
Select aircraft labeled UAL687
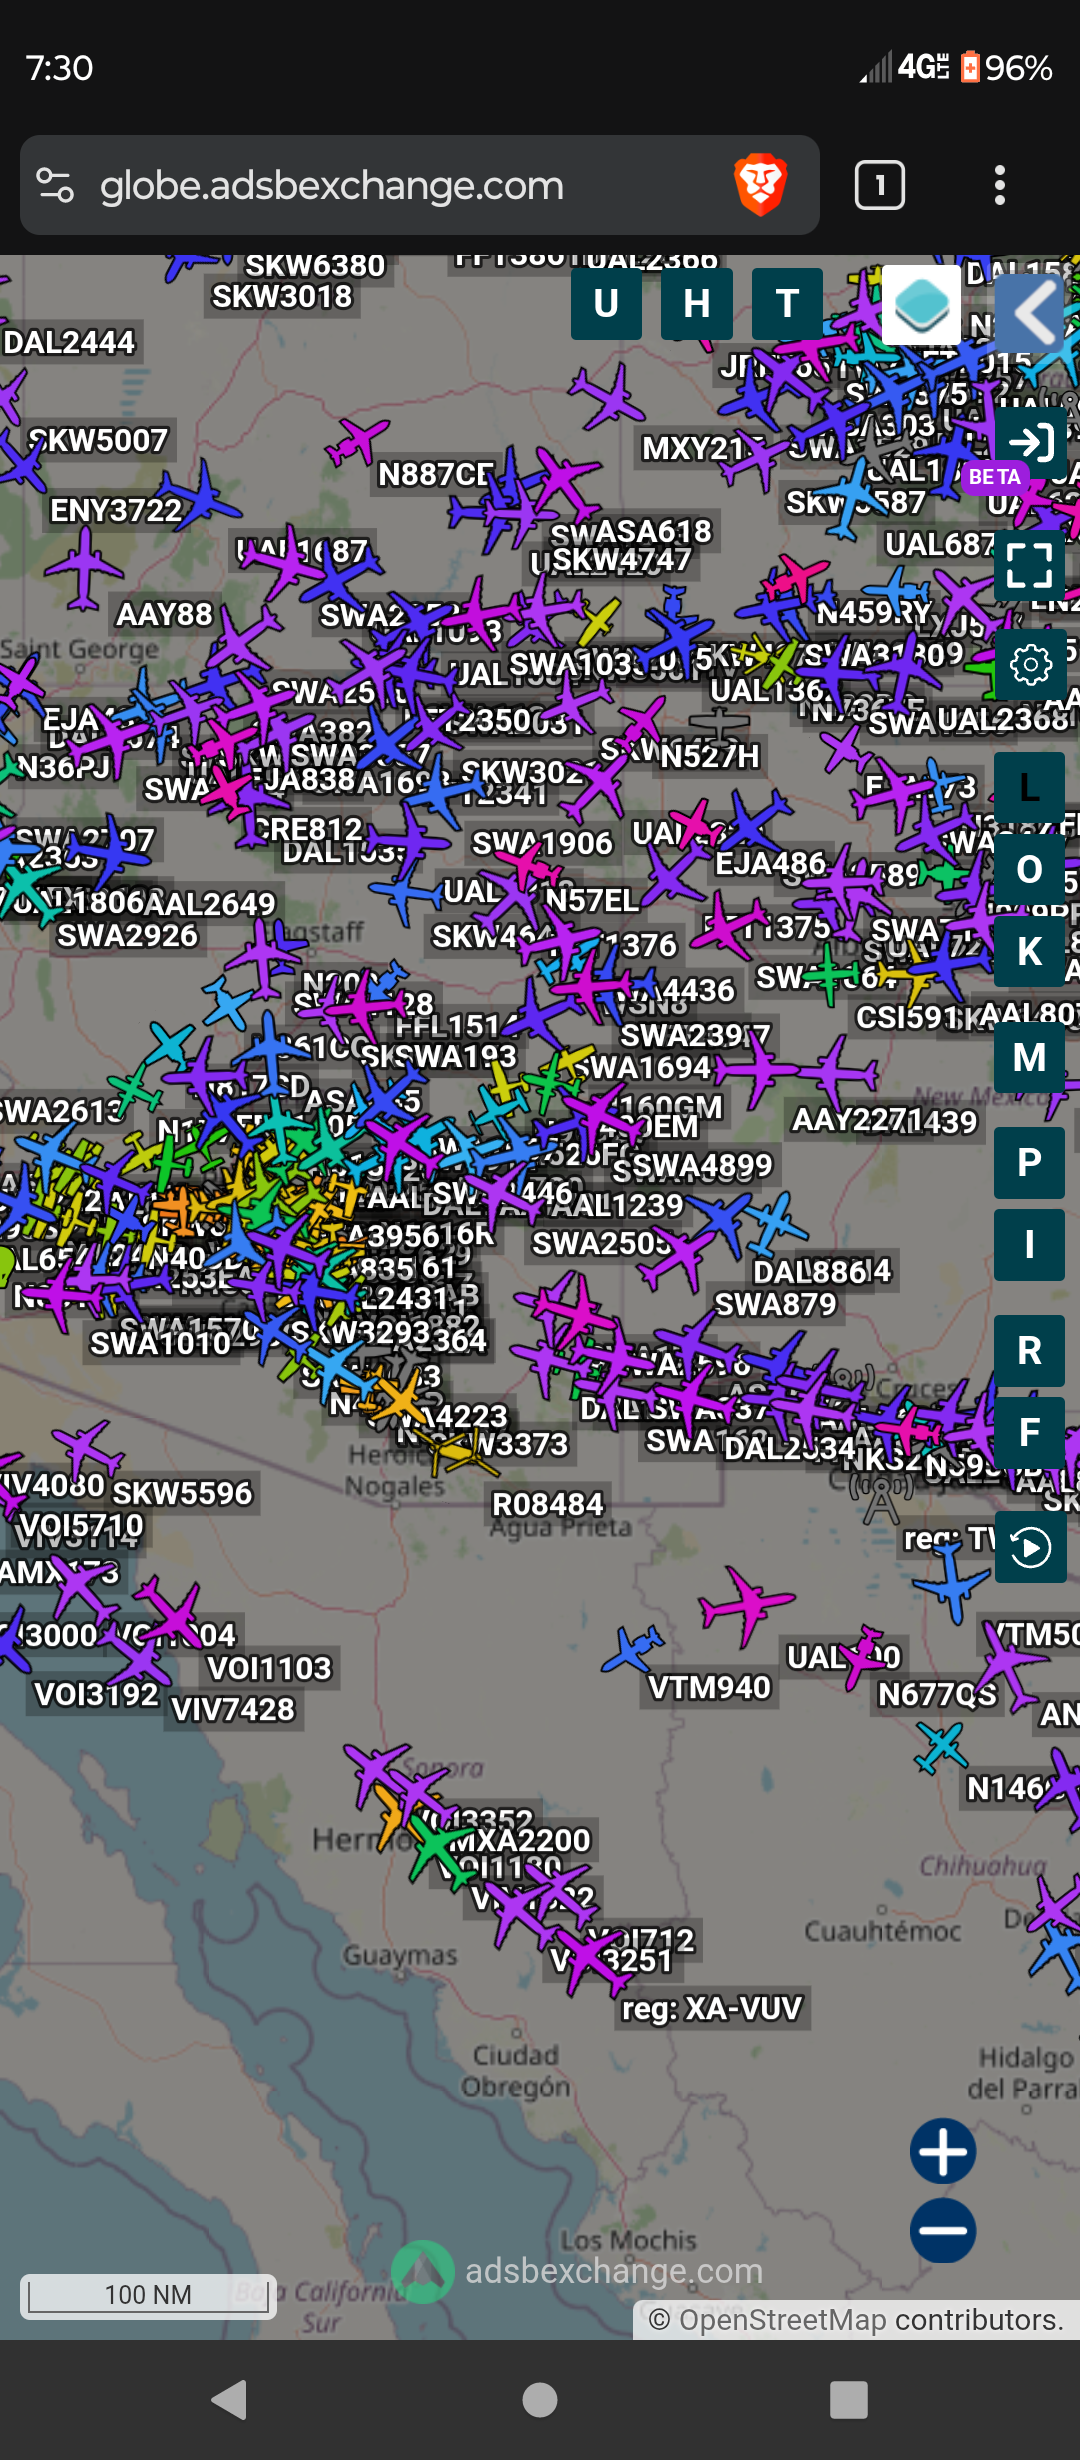pyautogui.click(x=940, y=544)
